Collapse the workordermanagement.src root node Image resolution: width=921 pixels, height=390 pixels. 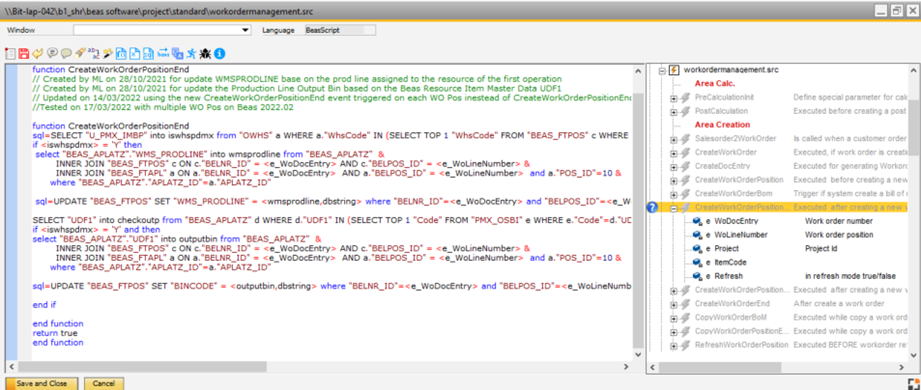coord(663,70)
